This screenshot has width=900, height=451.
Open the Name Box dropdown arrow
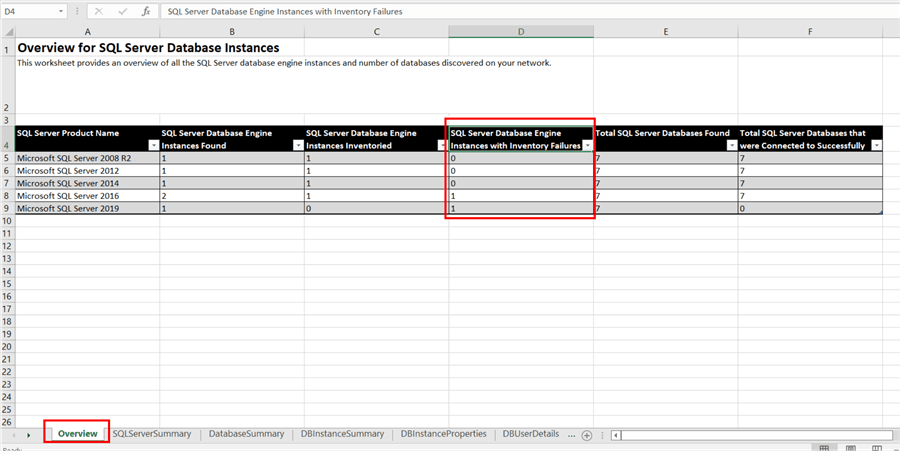pos(61,11)
